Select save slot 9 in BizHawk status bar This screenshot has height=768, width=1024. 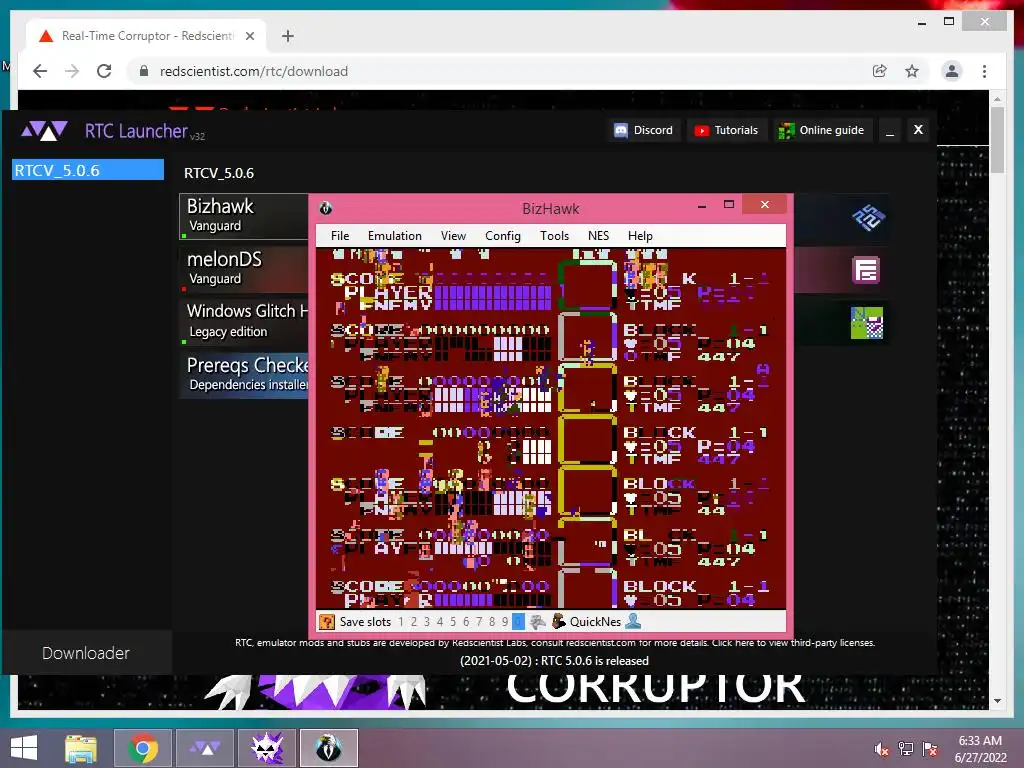[505, 622]
